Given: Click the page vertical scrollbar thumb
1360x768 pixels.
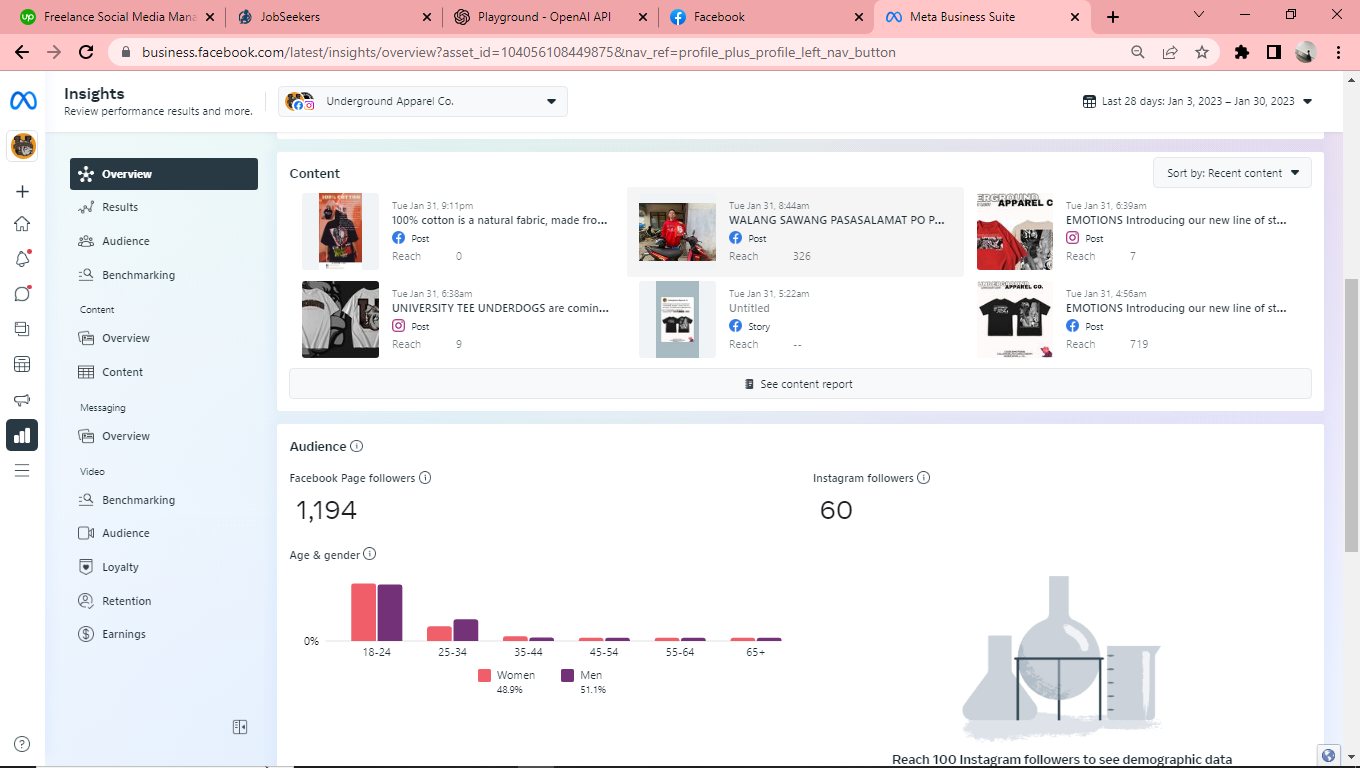Looking at the screenshot, I should click(1351, 415).
